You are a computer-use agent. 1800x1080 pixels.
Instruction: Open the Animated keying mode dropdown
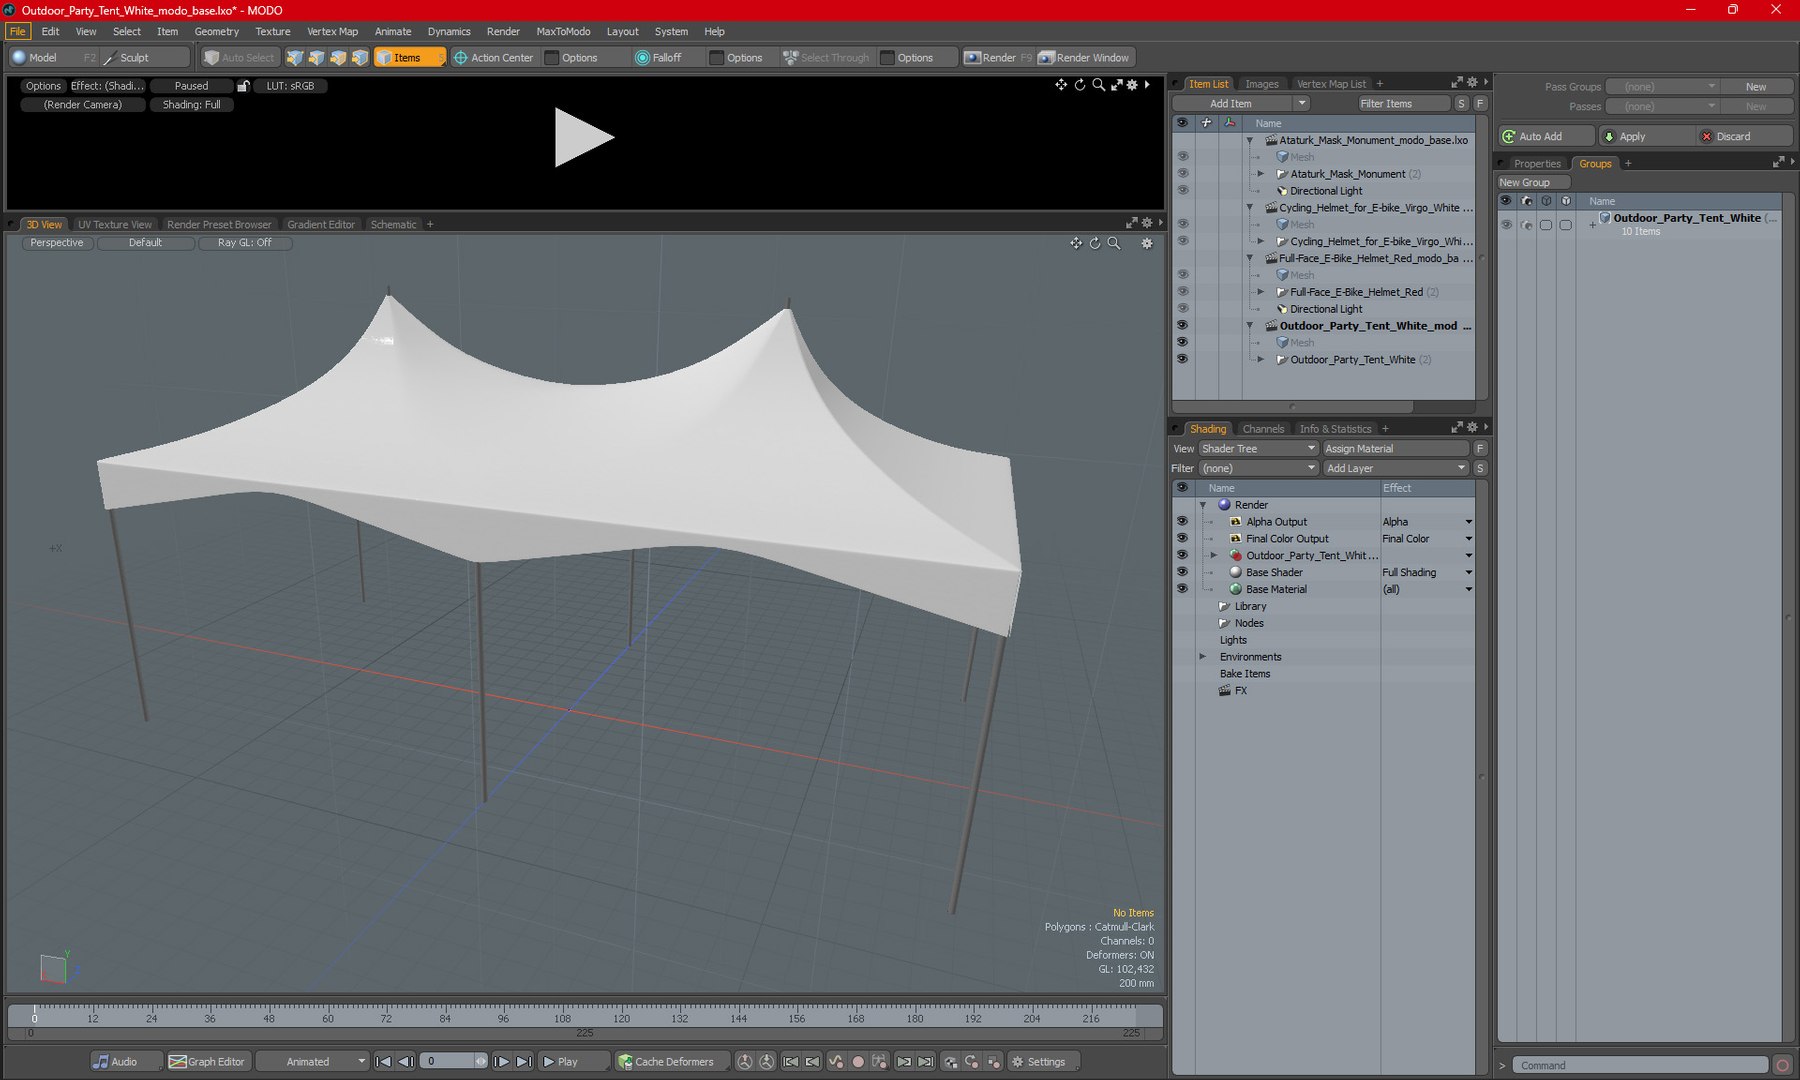(313, 1061)
